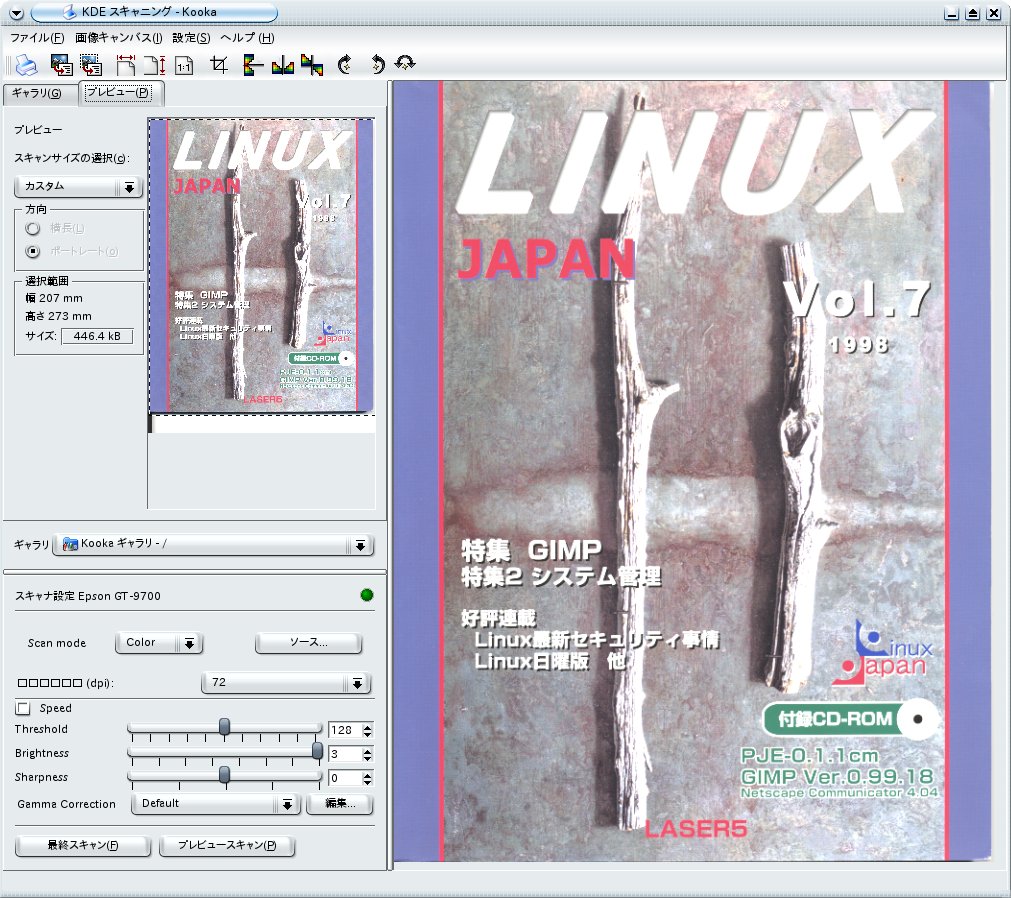Scale image to fit width
Viewport: 1011px width, 898px height.
coord(126,64)
